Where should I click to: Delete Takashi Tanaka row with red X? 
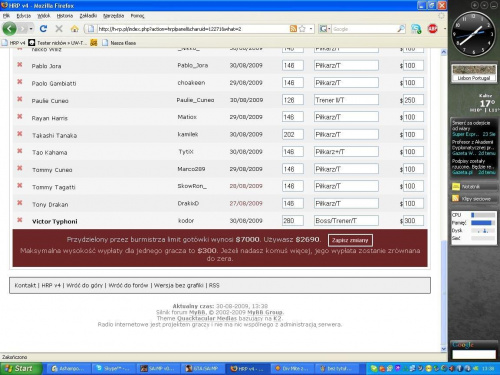20,134
